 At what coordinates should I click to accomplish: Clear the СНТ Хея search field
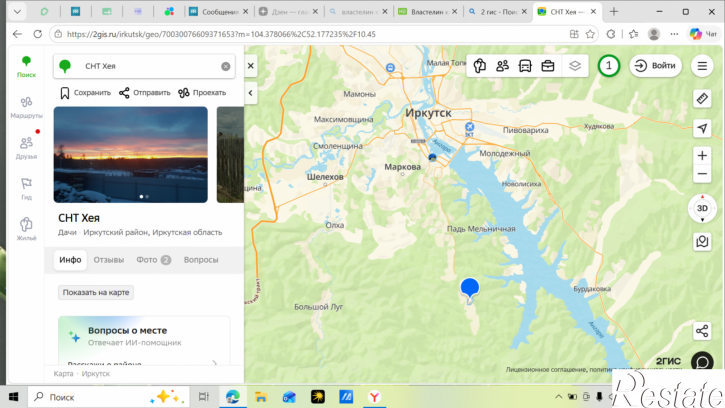tap(226, 66)
